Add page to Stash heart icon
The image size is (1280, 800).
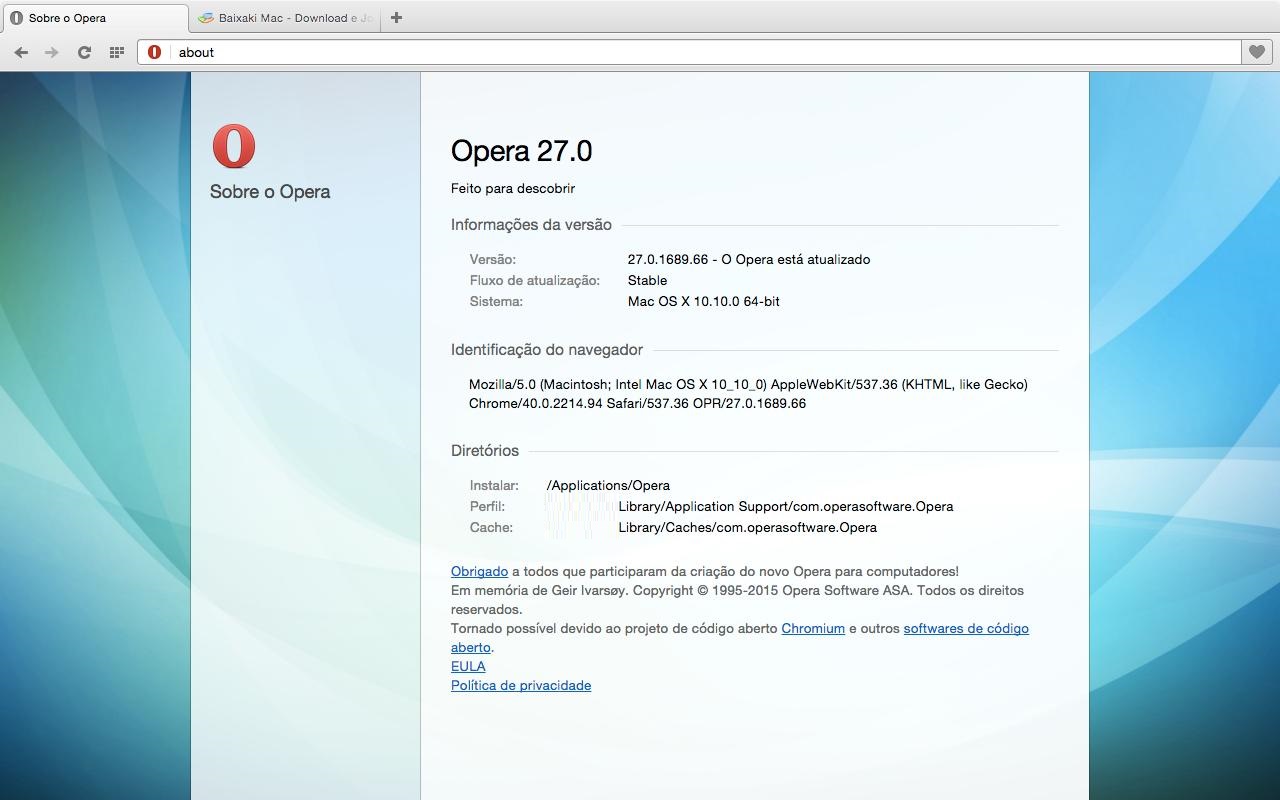(1255, 52)
